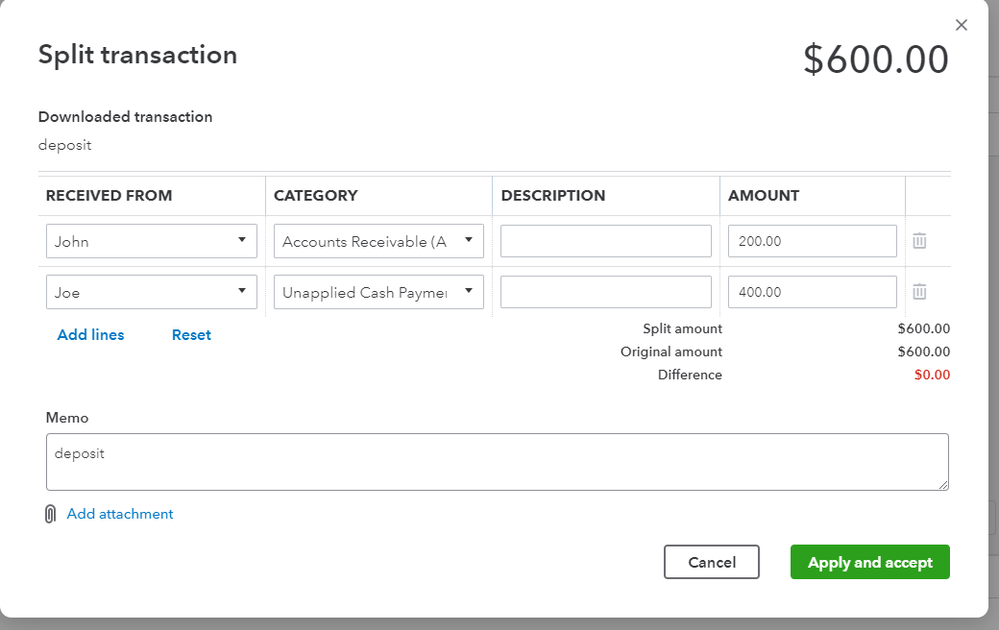Click the 200.00 amount field
Image resolution: width=999 pixels, height=630 pixels.
(812, 241)
